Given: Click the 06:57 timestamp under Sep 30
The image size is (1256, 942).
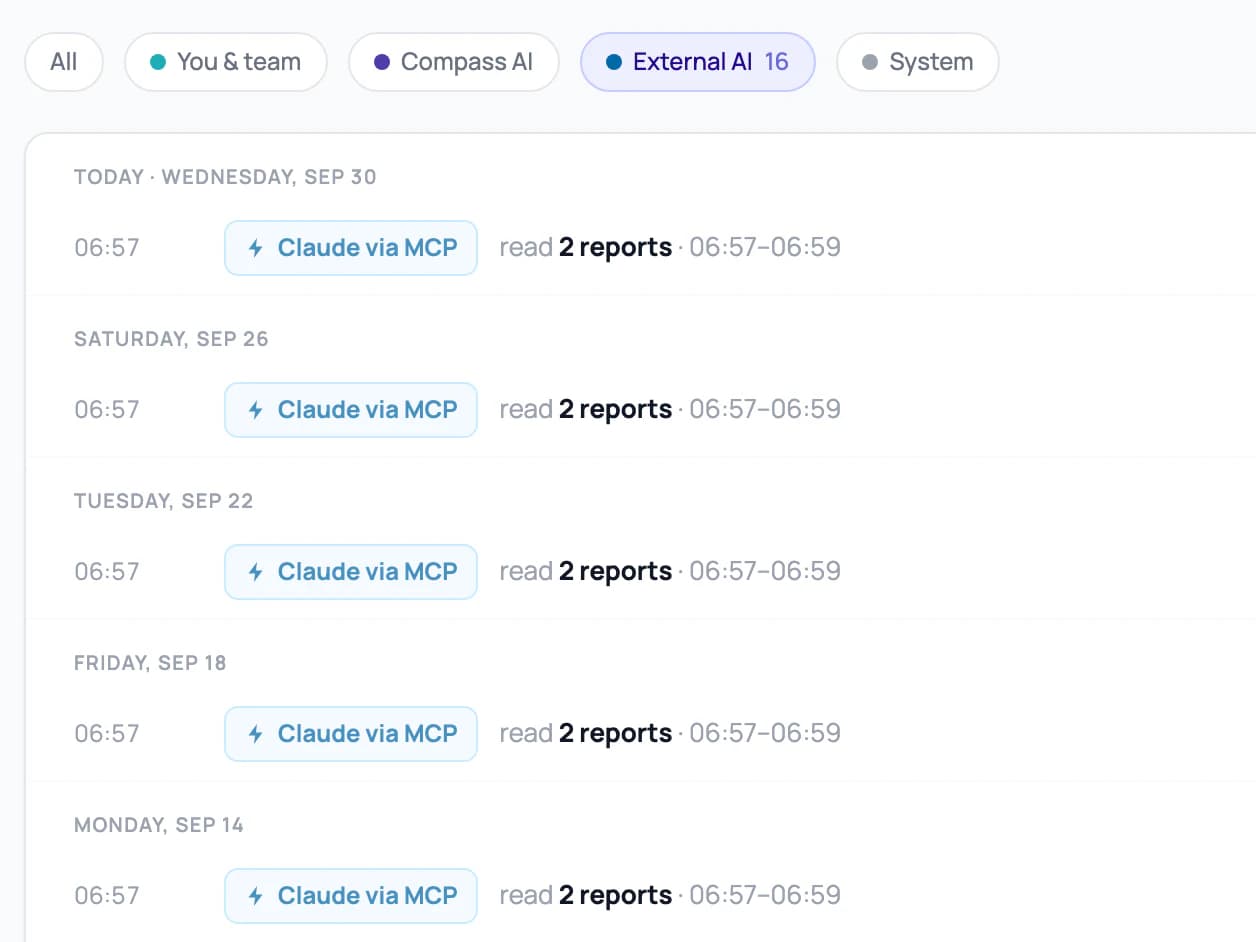Looking at the screenshot, I should click(x=107, y=247).
